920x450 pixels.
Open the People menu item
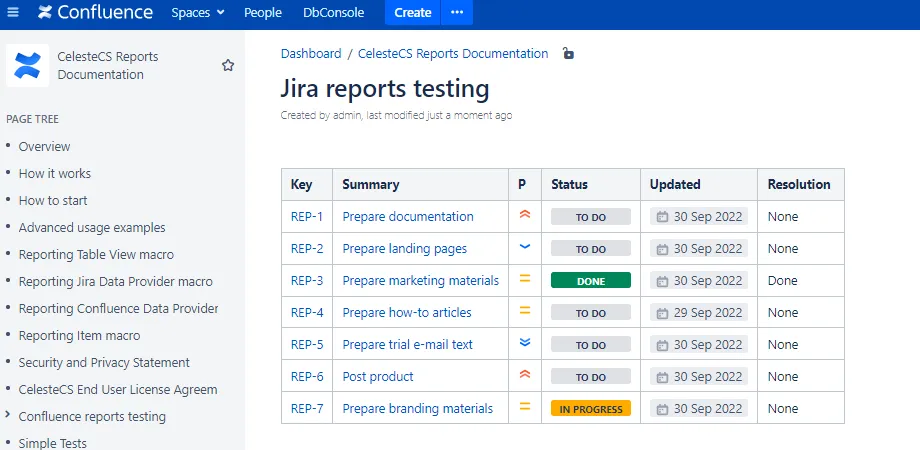(x=263, y=12)
